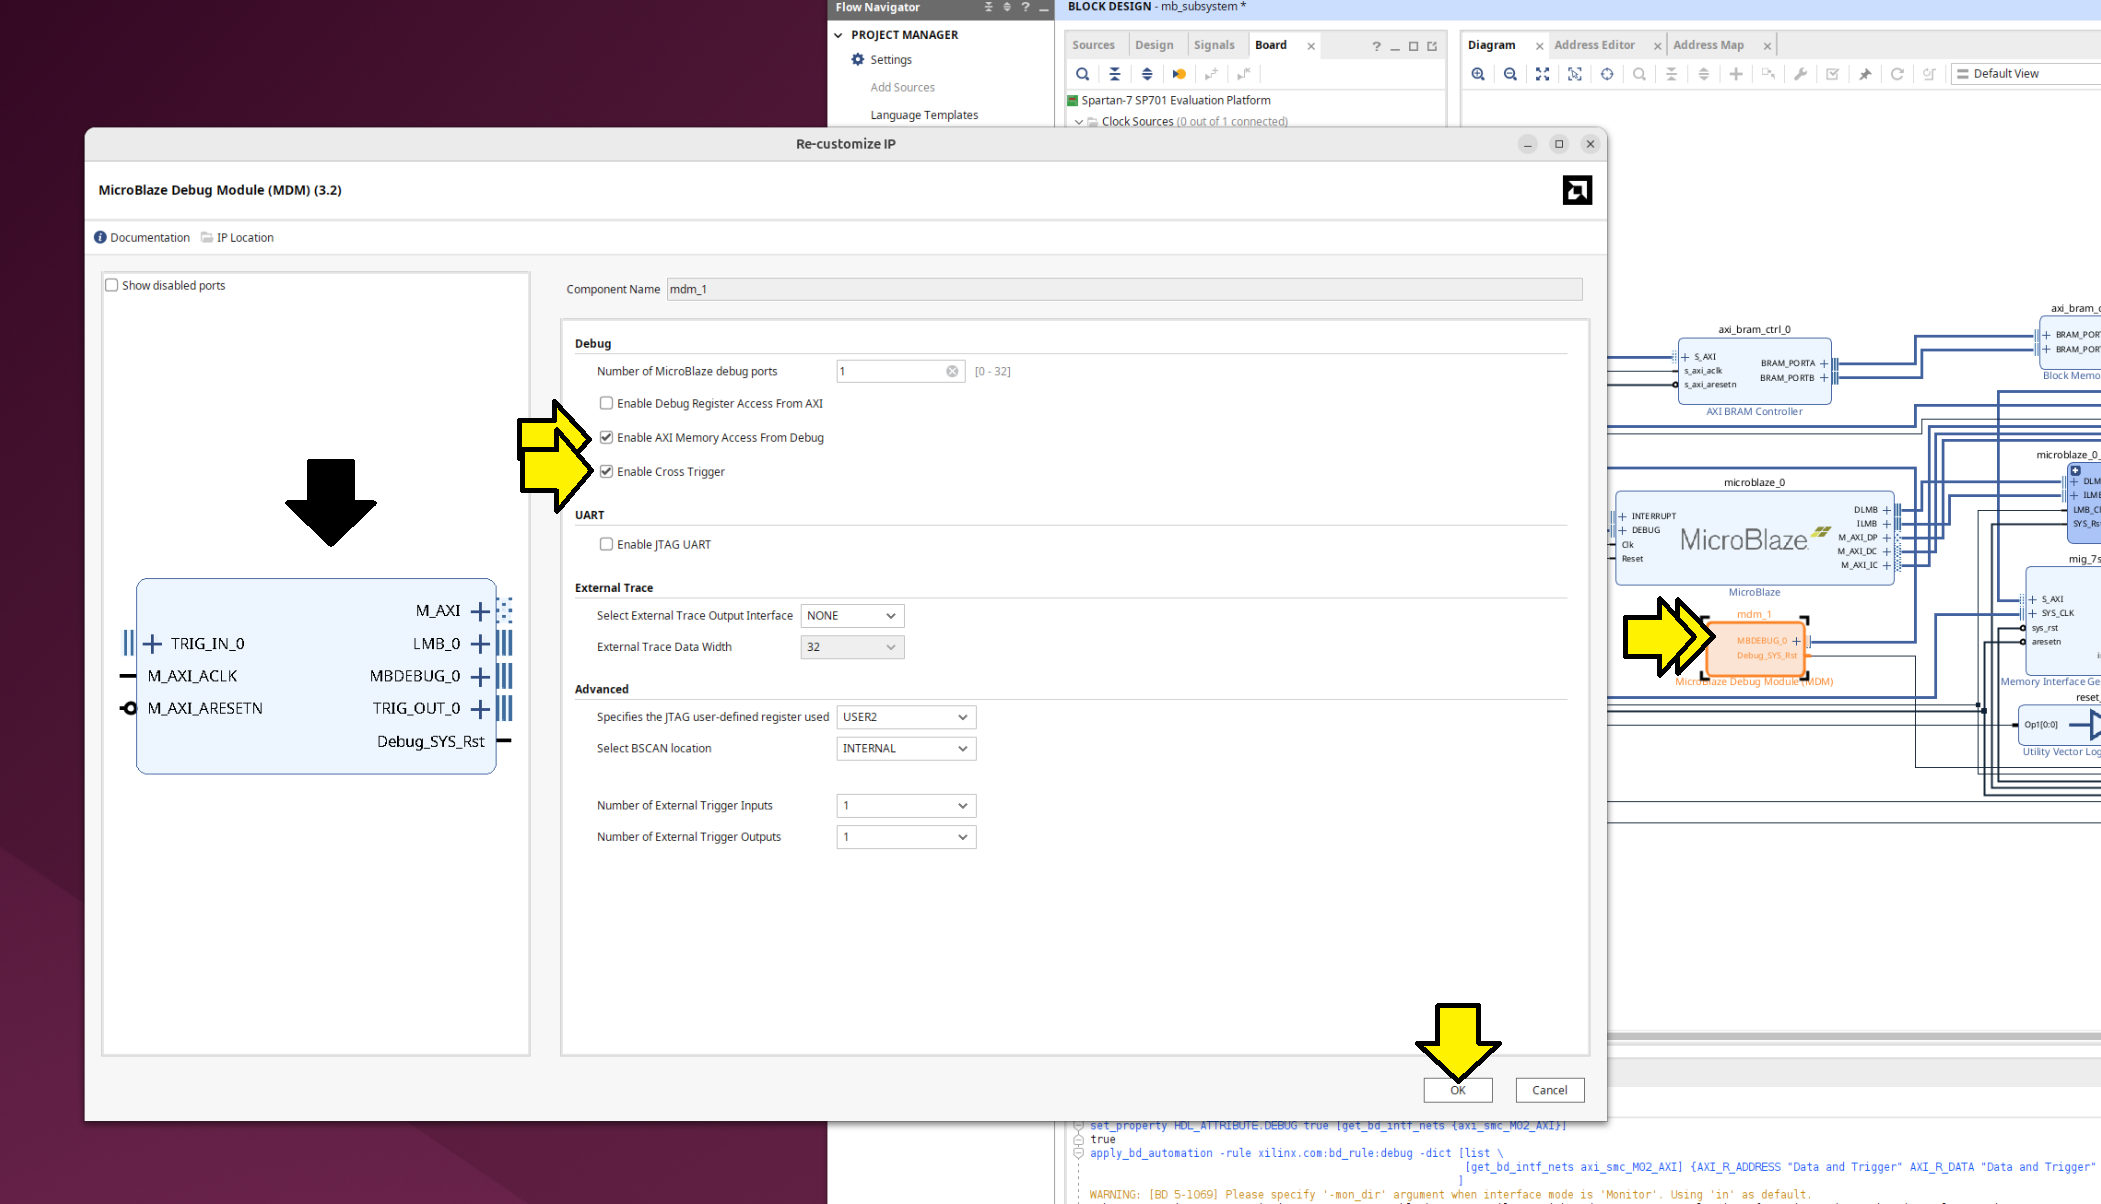Click the Add IP plus icon
This screenshot has width=2101, height=1204.
coord(1736,74)
